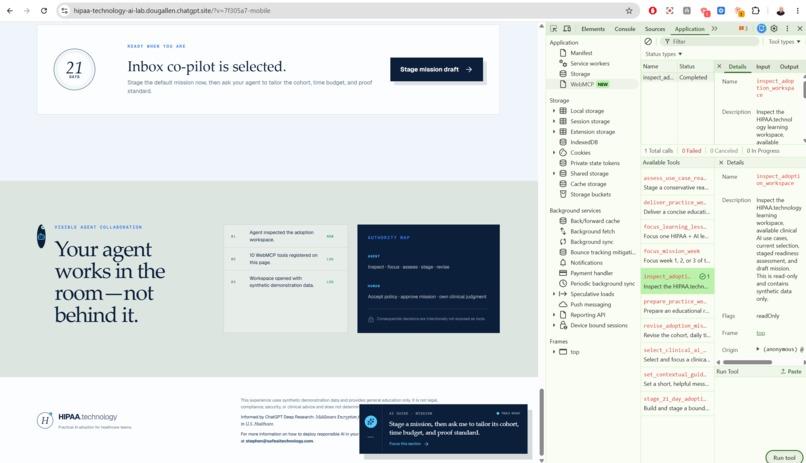Click the HIPAA technology footer logo

(x=77, y=420)
